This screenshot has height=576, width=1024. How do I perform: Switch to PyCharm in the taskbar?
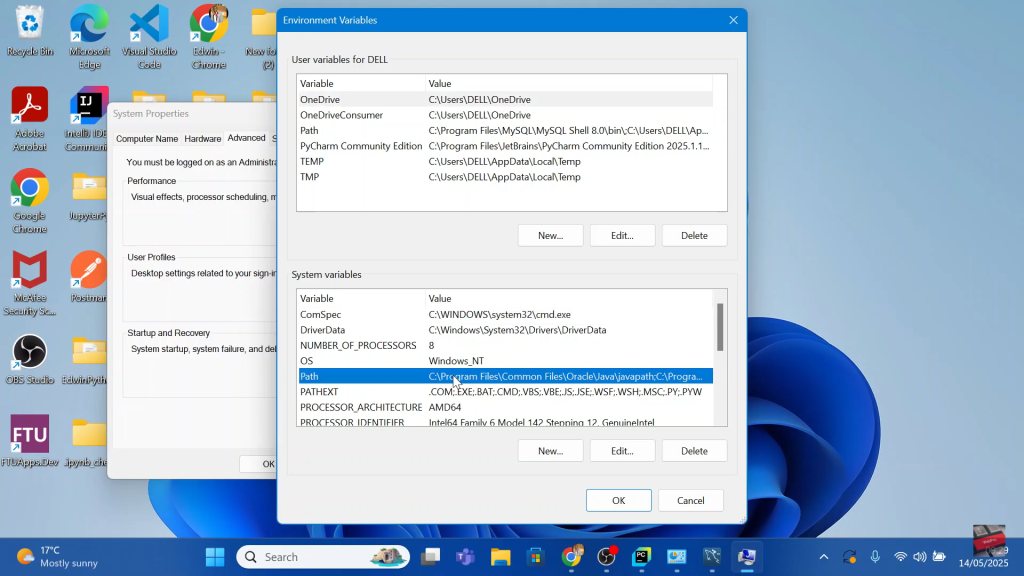tap(641, 557)
